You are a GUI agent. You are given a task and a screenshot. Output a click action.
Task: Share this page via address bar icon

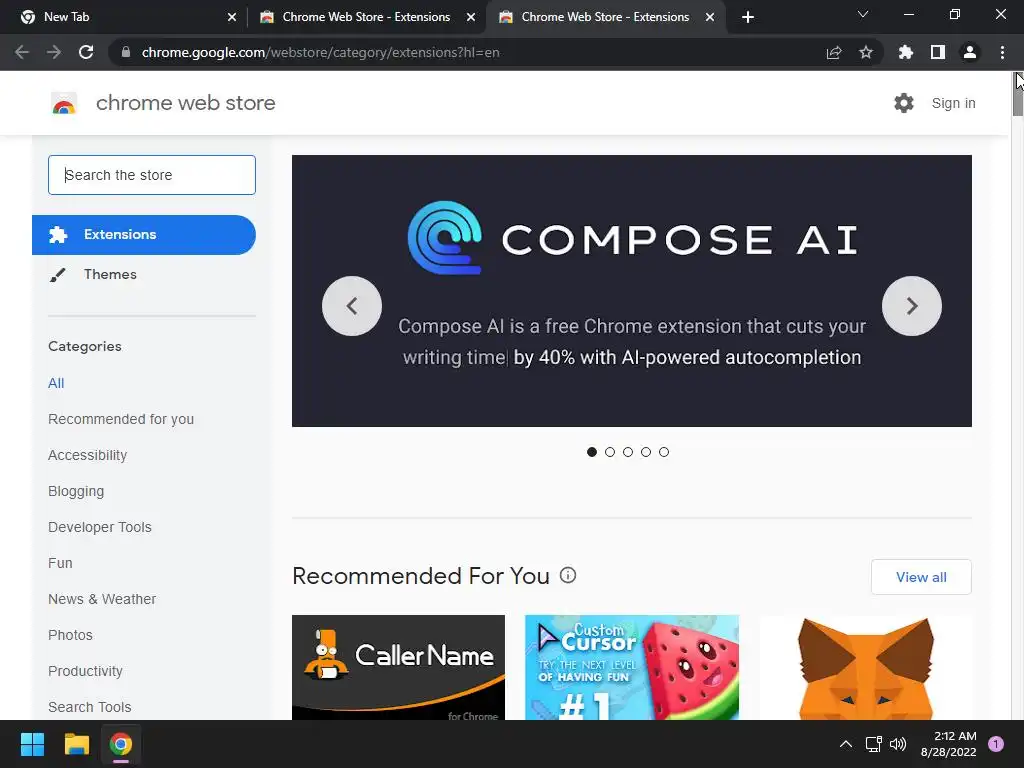[x=834, y=52]
